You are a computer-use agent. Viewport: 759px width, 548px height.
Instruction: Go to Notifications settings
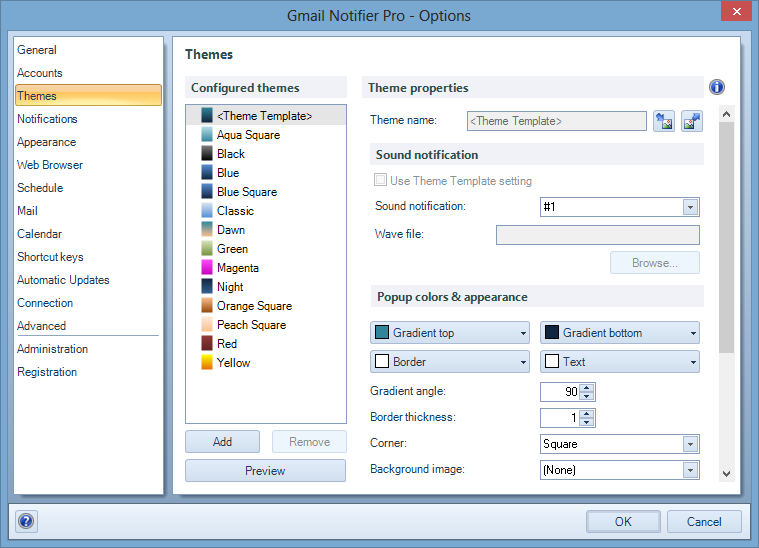click(47, 119)
